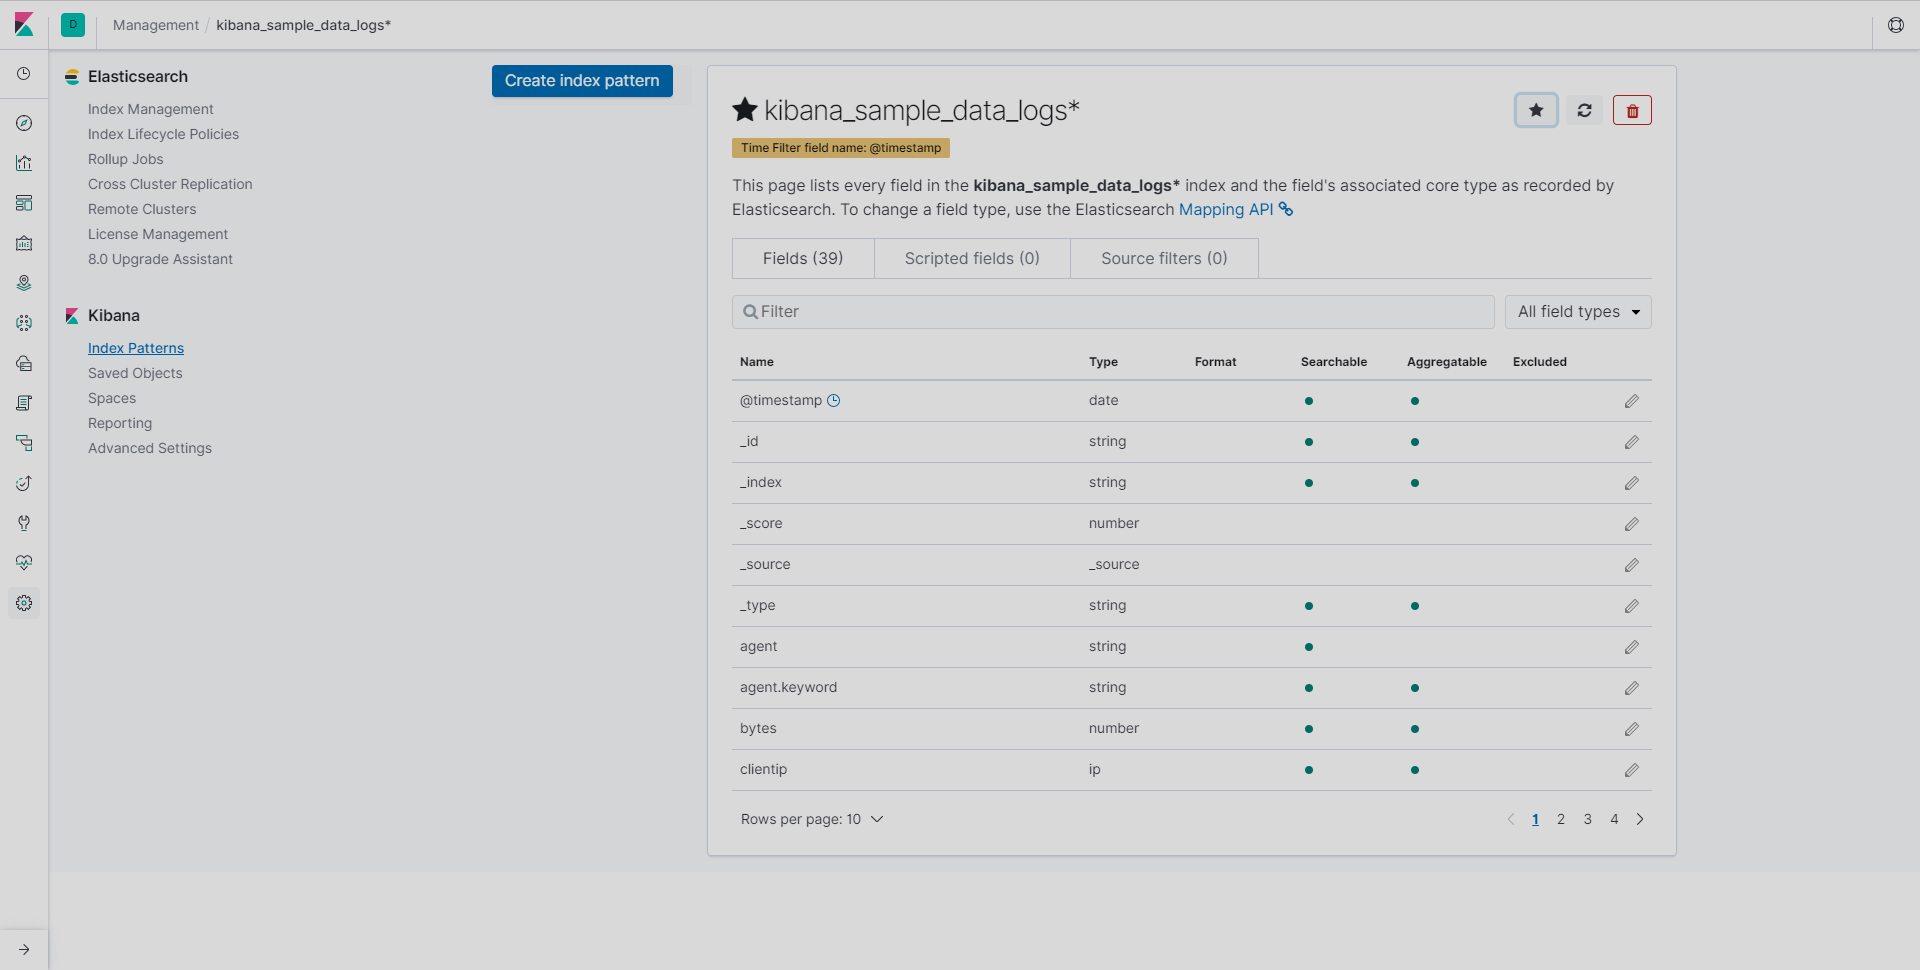Image resolution: width=1920 pixels, height=970 pixels.
Task: Go to the Dashboard app icon
Action: click(24, 203)
